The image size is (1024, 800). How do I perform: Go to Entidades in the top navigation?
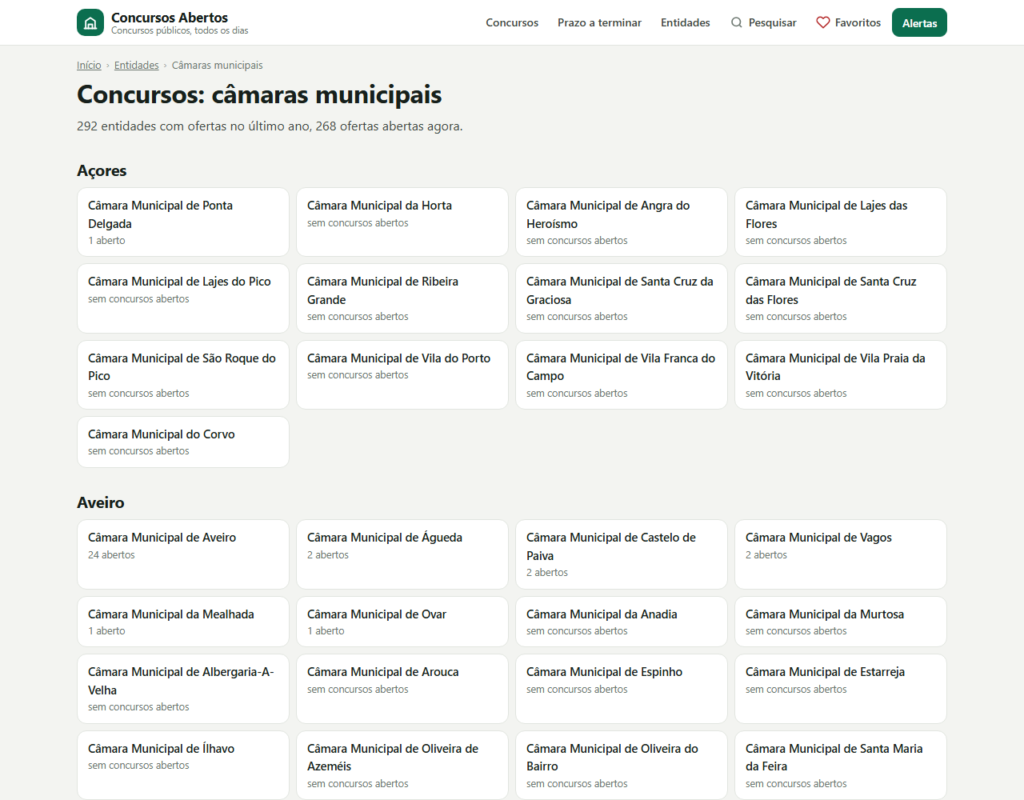tap(685, 22)
